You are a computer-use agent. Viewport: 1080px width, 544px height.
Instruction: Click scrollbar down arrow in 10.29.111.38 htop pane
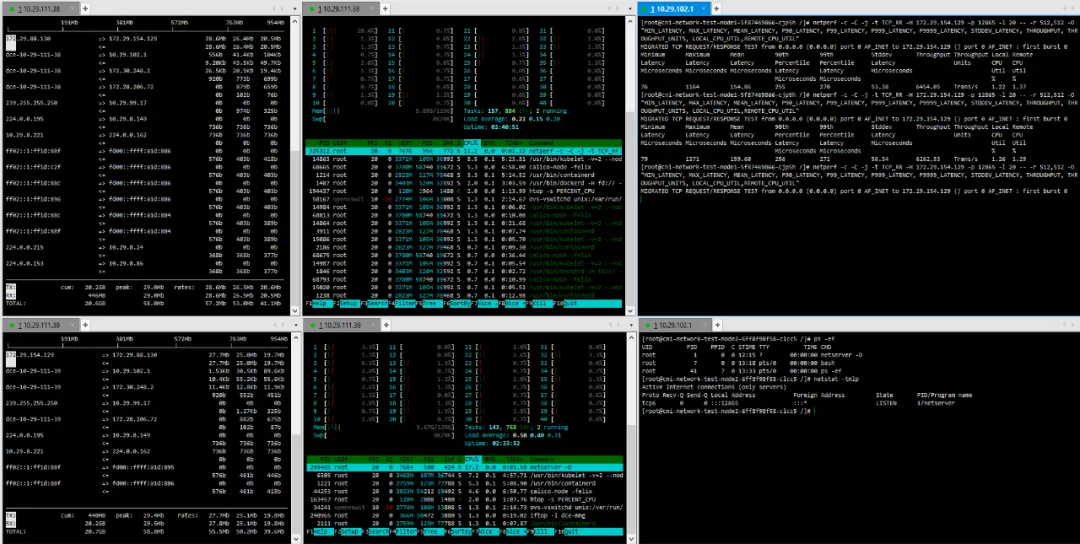(629, 311)
